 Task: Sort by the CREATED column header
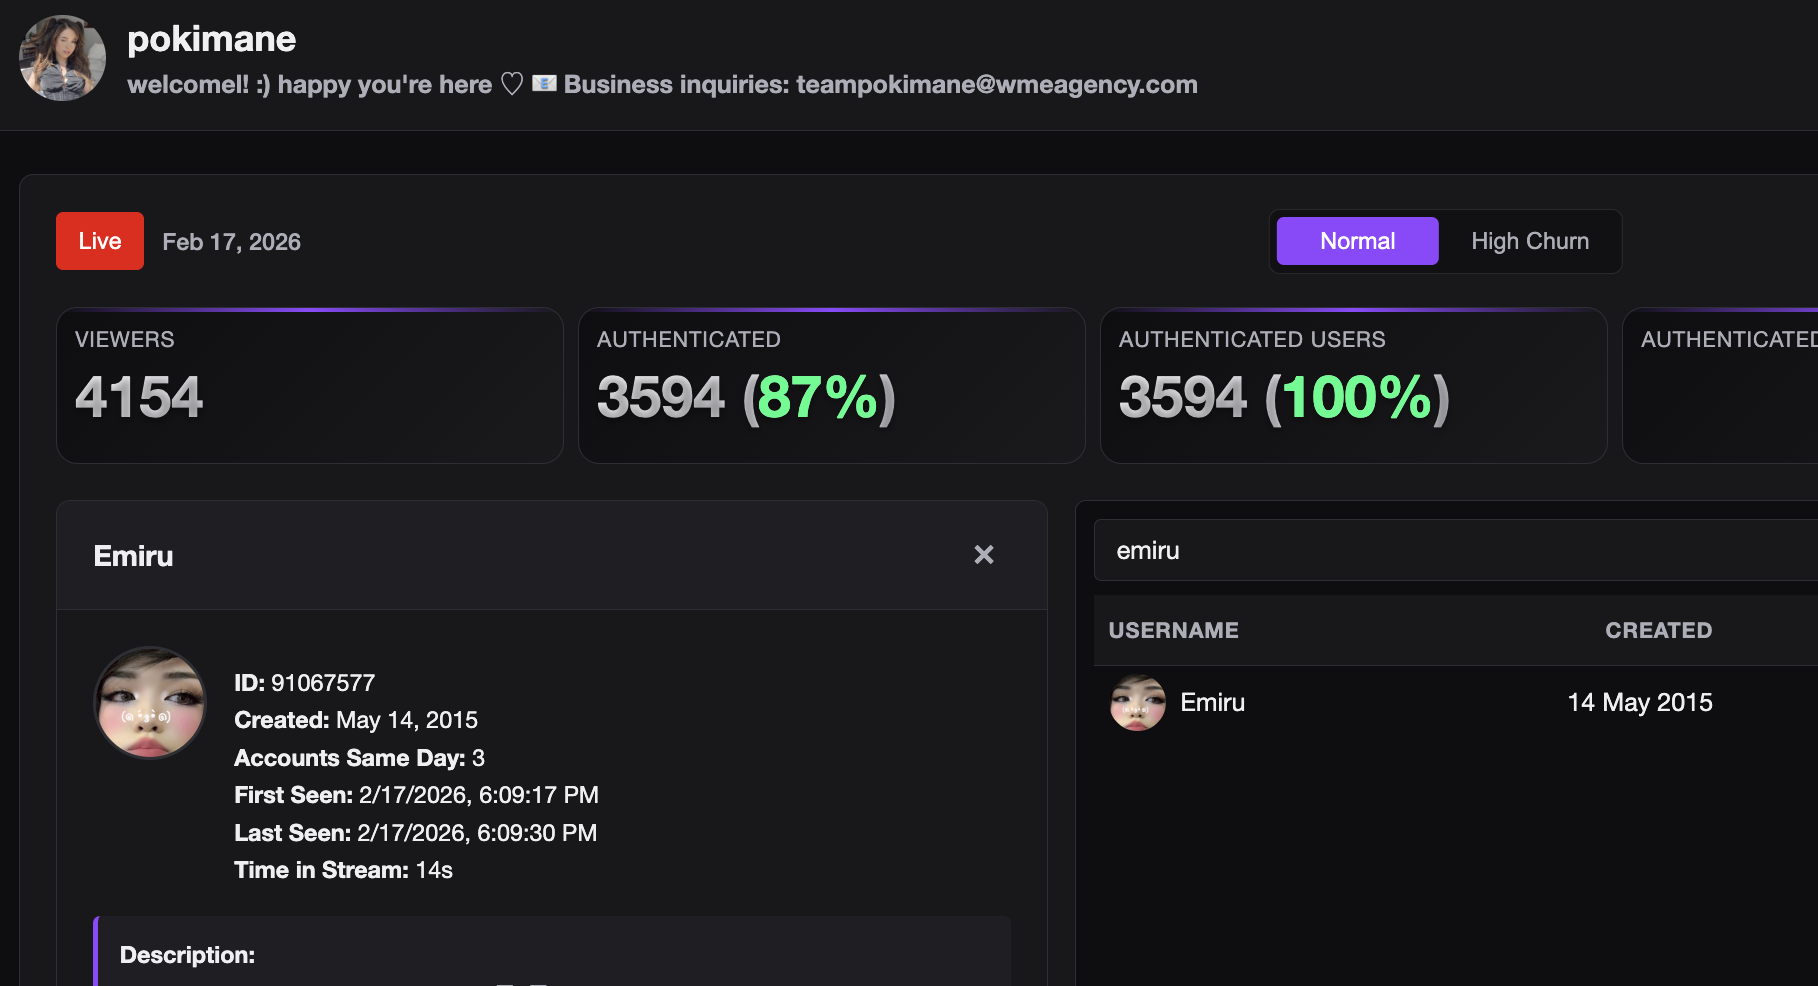coord(1658,630)
